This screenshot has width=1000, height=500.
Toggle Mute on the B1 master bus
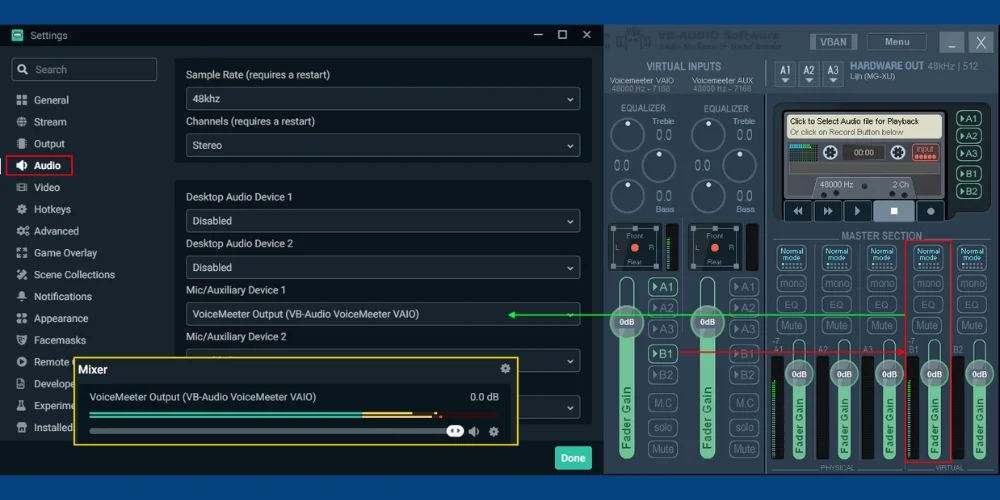[x=928, y=325]
